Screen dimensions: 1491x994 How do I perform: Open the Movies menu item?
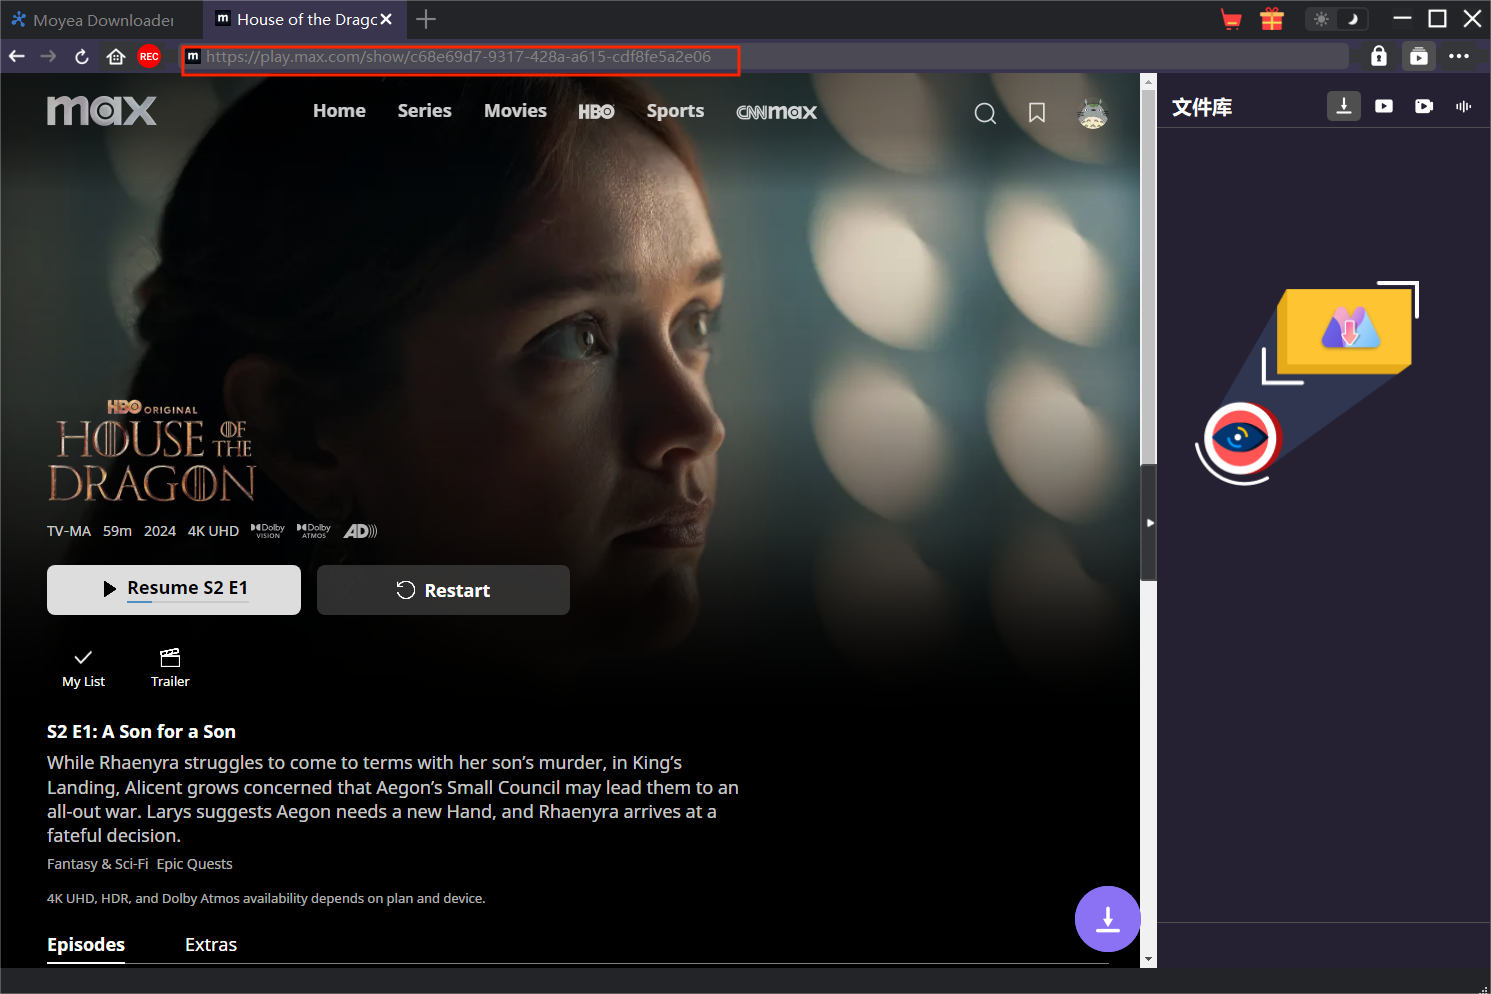click(x=515, y=111)
